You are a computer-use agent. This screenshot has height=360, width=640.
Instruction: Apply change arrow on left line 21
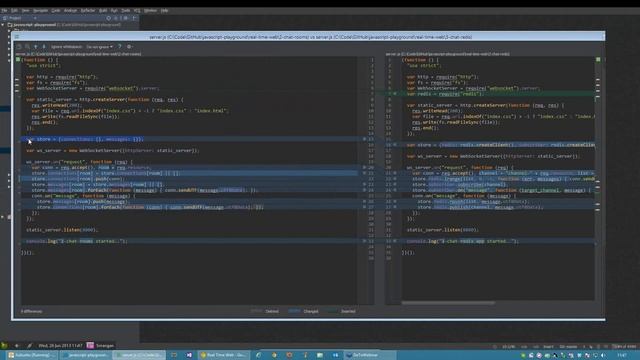tap(364, 173)
